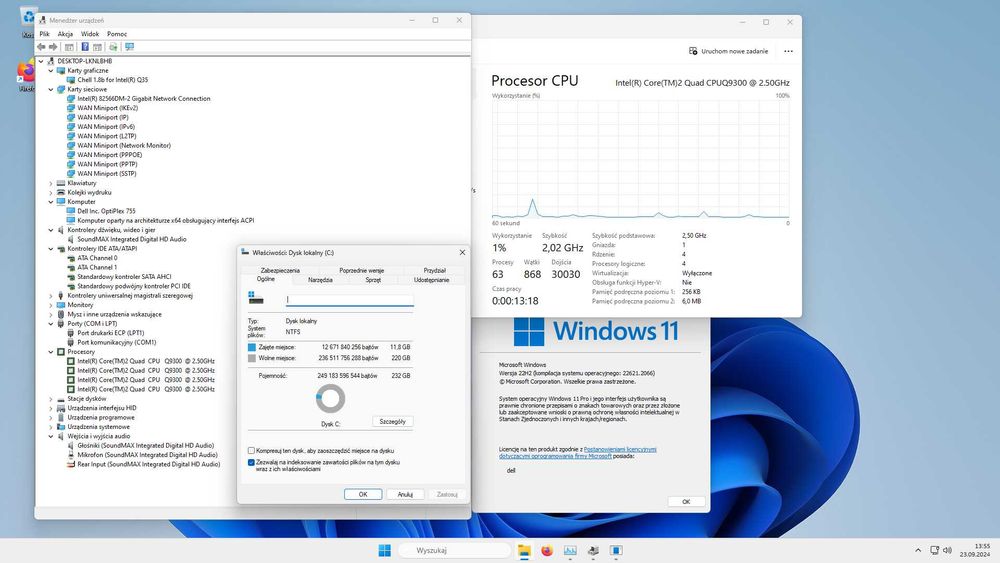Click the disk usage donut chart
The width and height of the screenshot is (1000, 563).
(x=330, y=399)
